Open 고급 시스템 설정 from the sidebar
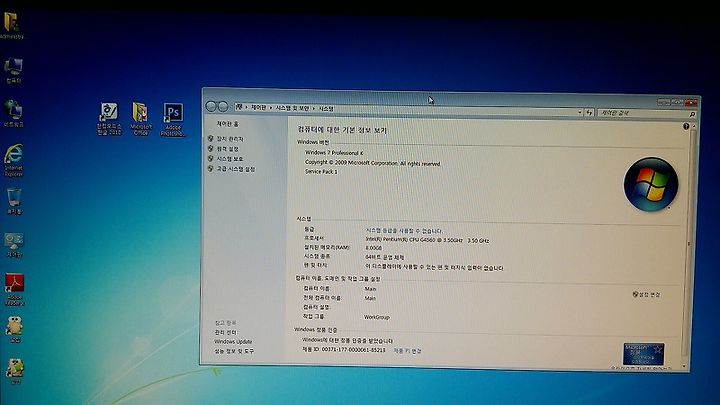 [x=236, y=169]
